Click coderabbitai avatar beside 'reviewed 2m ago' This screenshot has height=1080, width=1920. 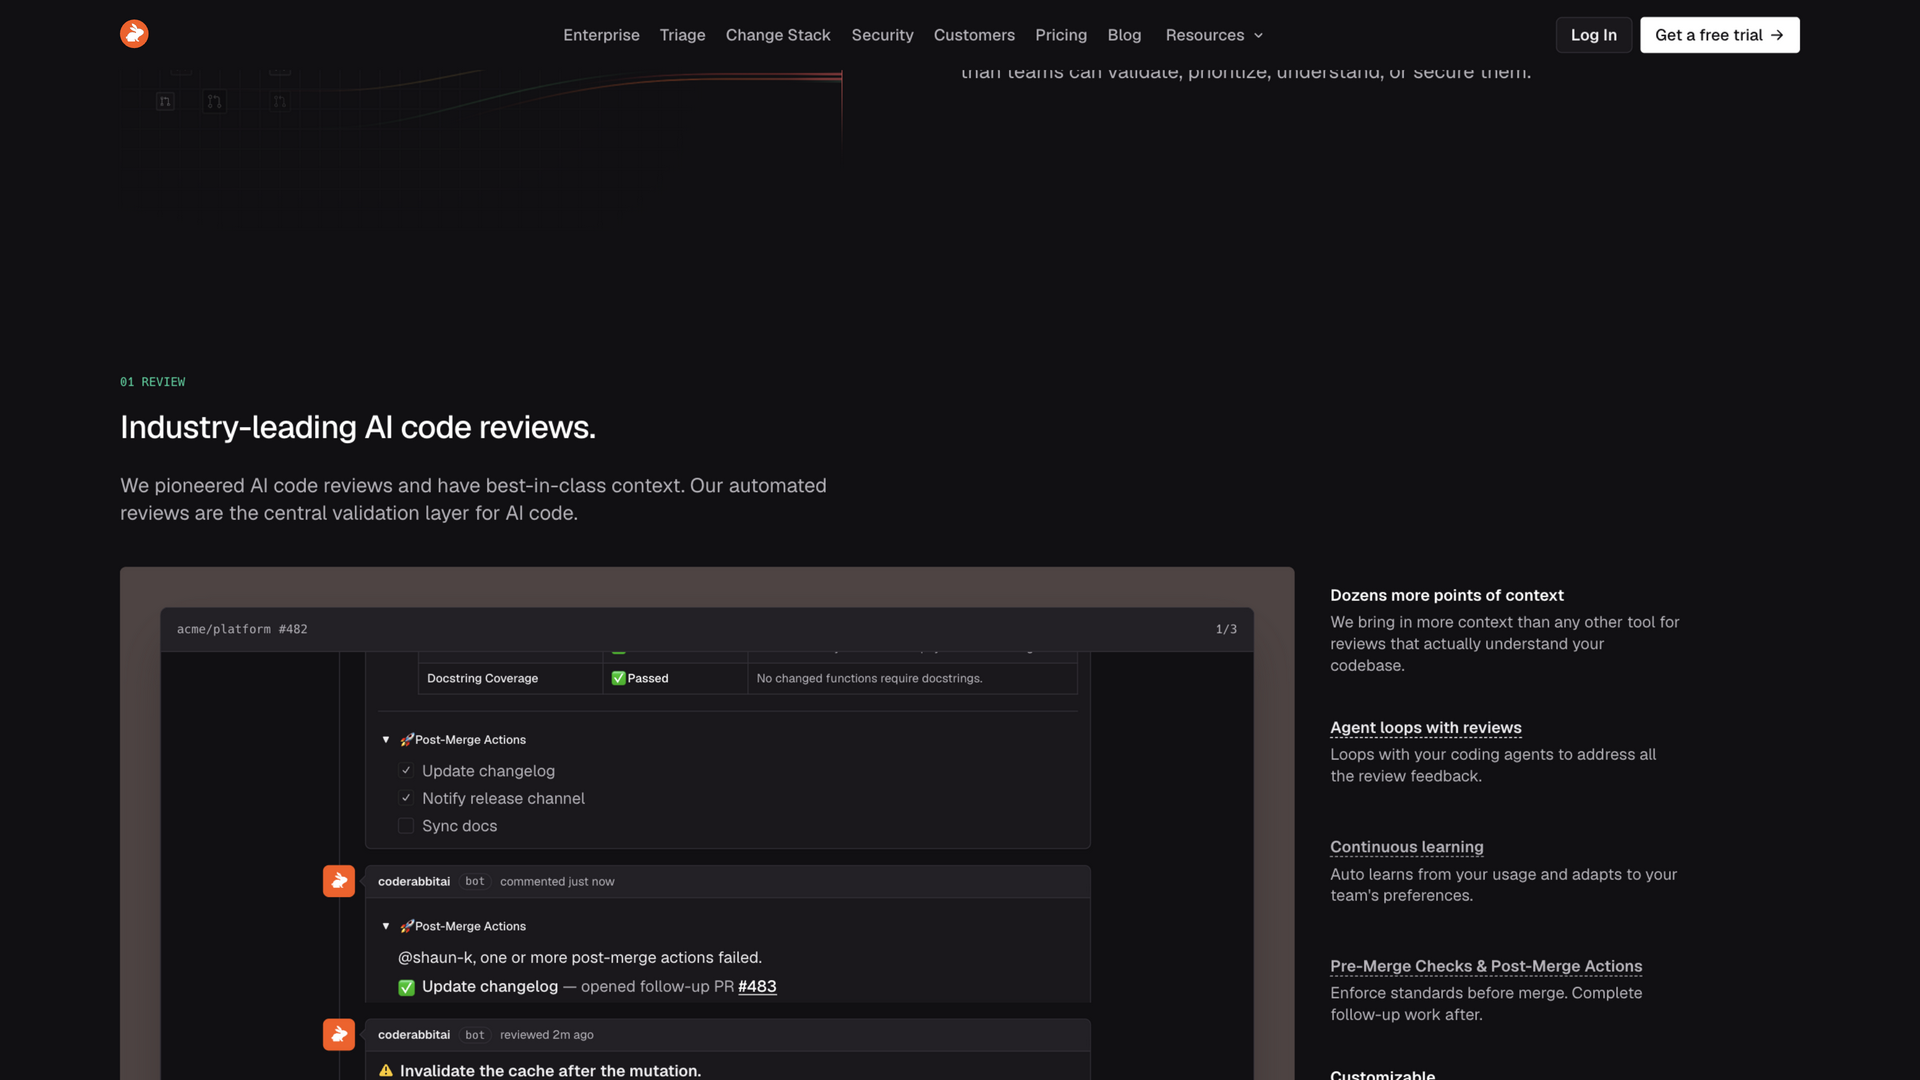[339, 1034]
